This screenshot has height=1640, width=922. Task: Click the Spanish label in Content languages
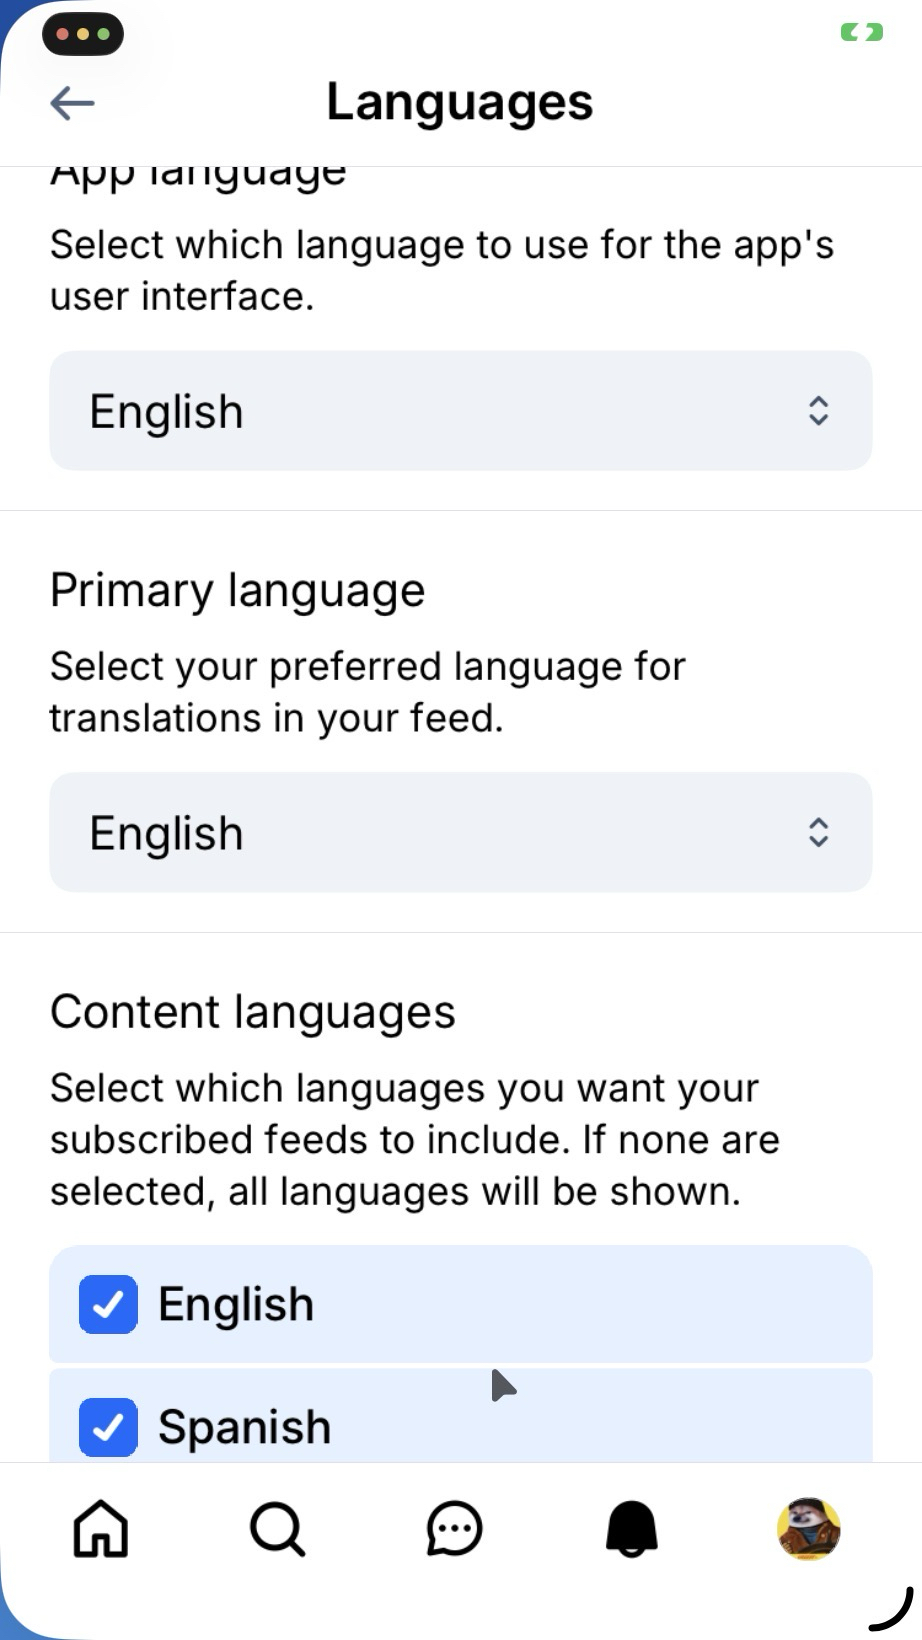(244, 1427)
